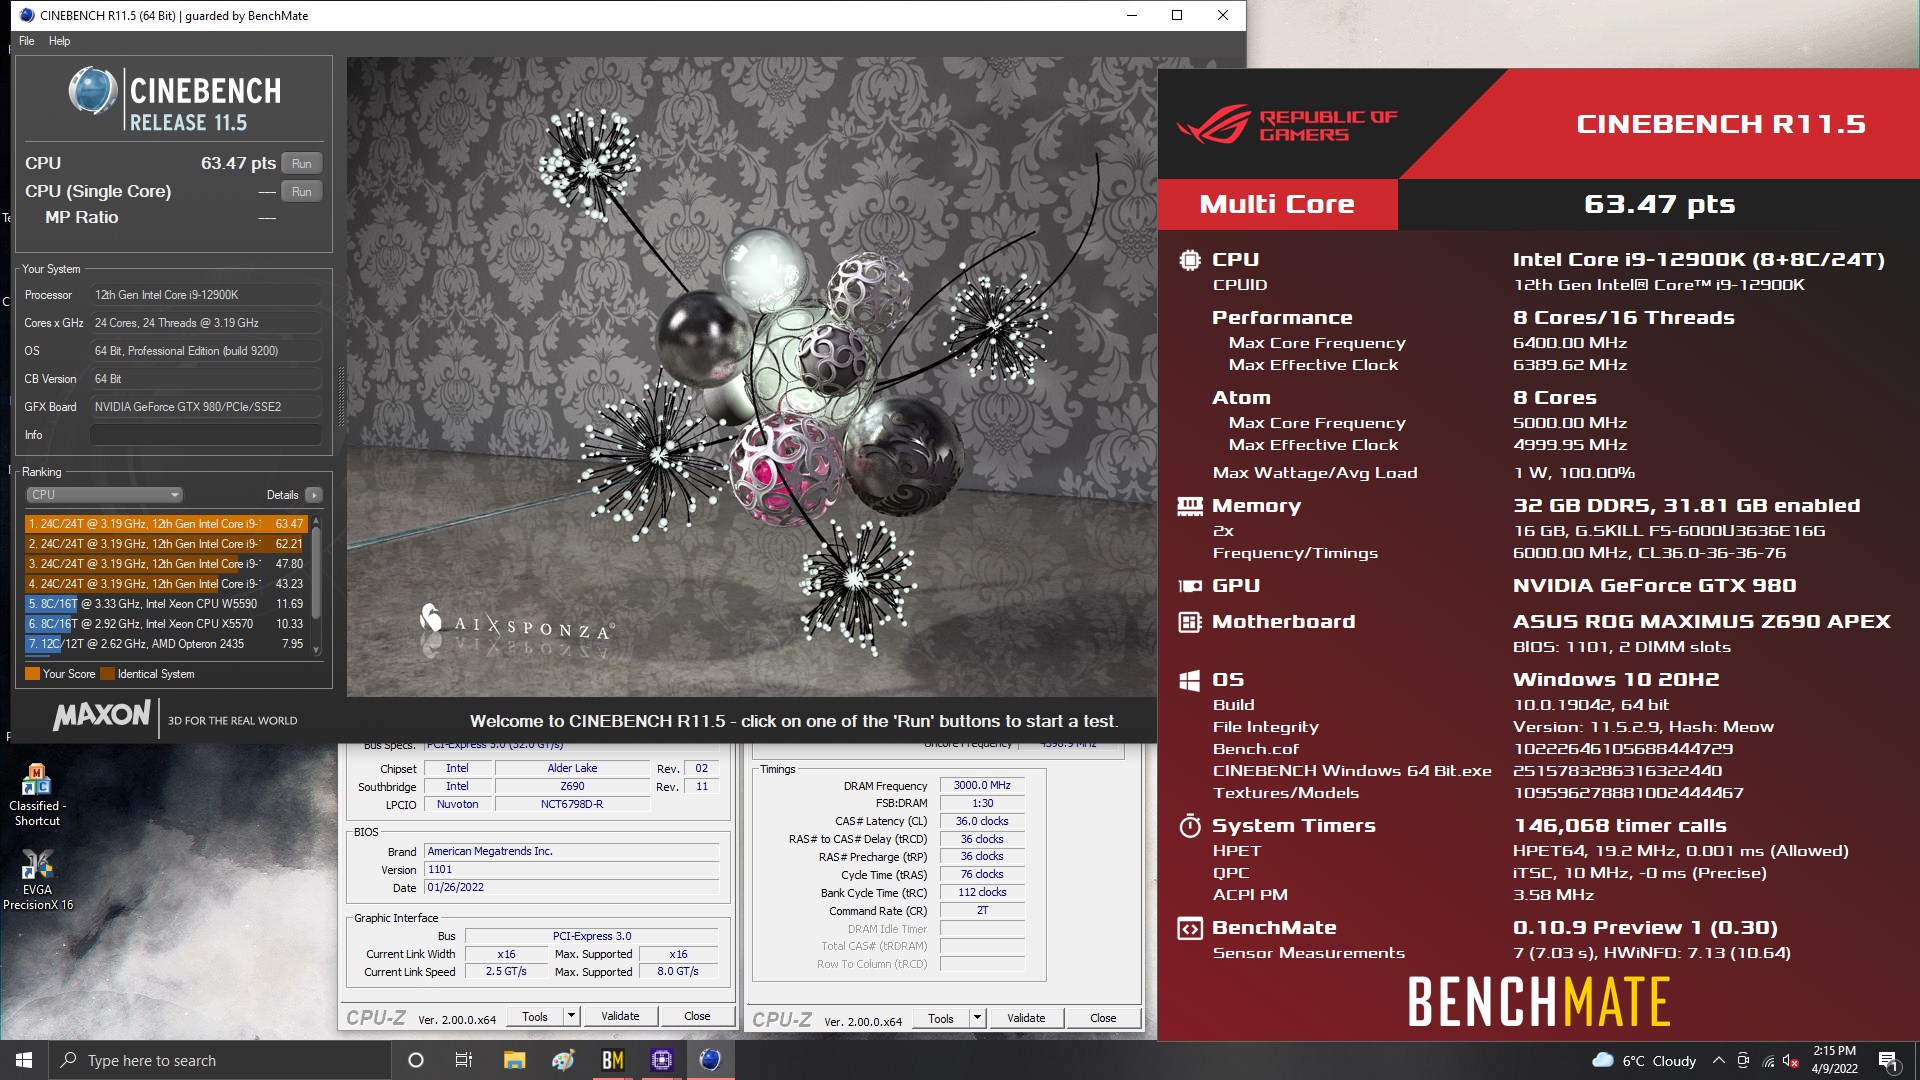Open the Help menu in Cinebench

click(60, 41)
